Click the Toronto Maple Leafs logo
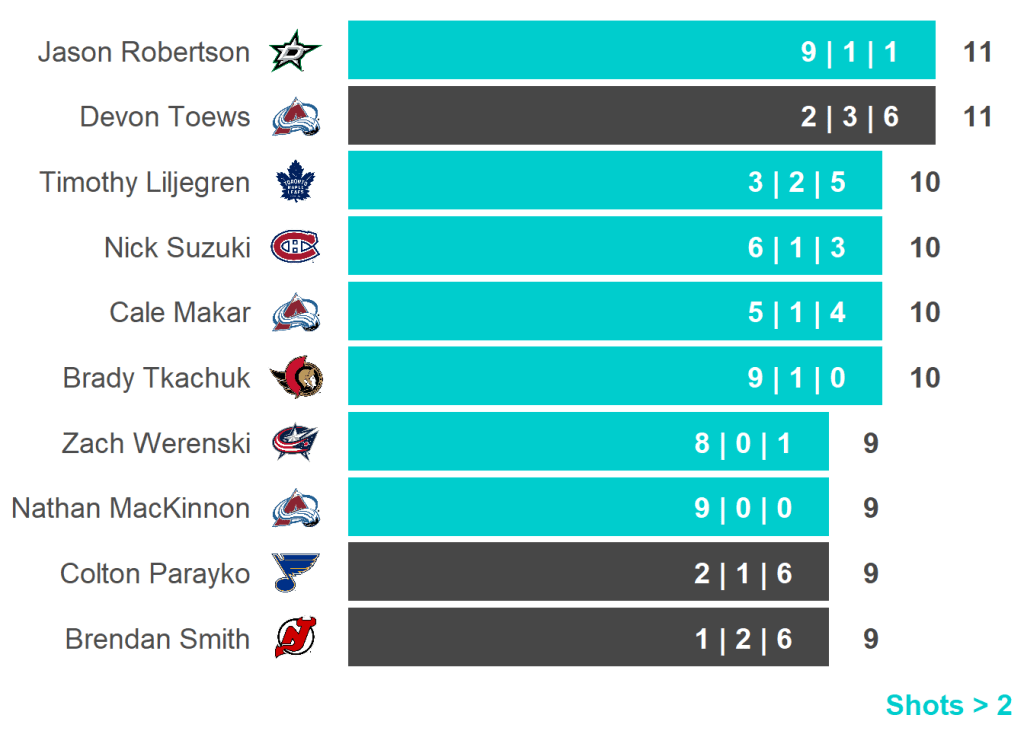This screenshot has width=1024, height=731. 296,182
